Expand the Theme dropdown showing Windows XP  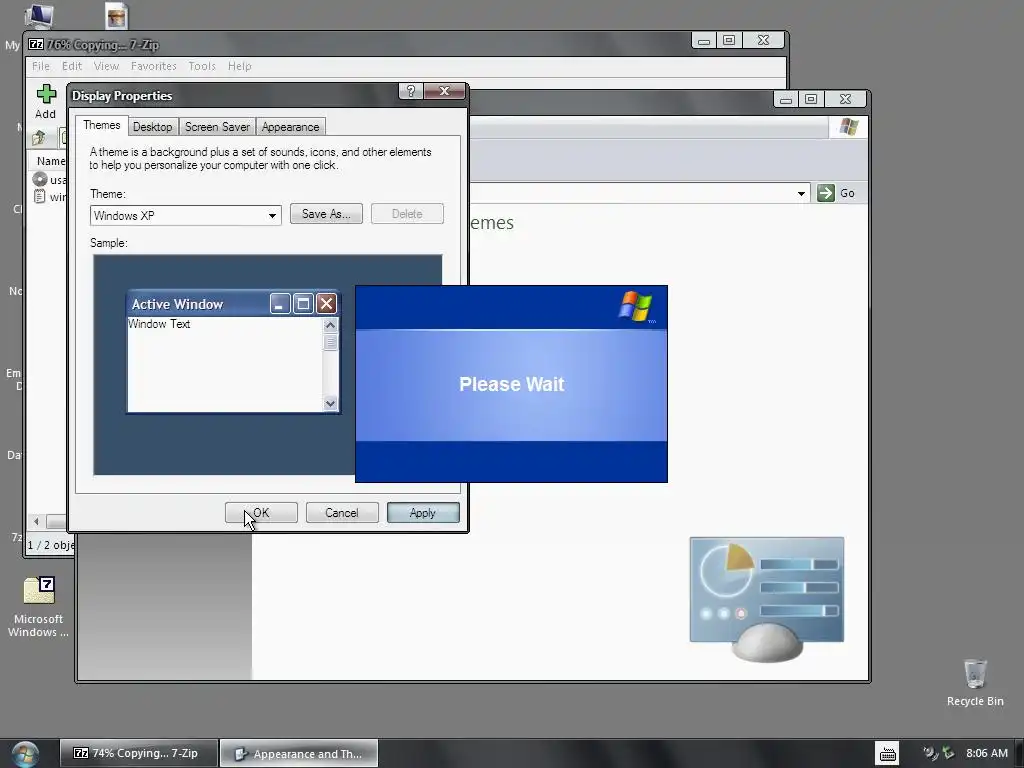(x=272, y=216)
